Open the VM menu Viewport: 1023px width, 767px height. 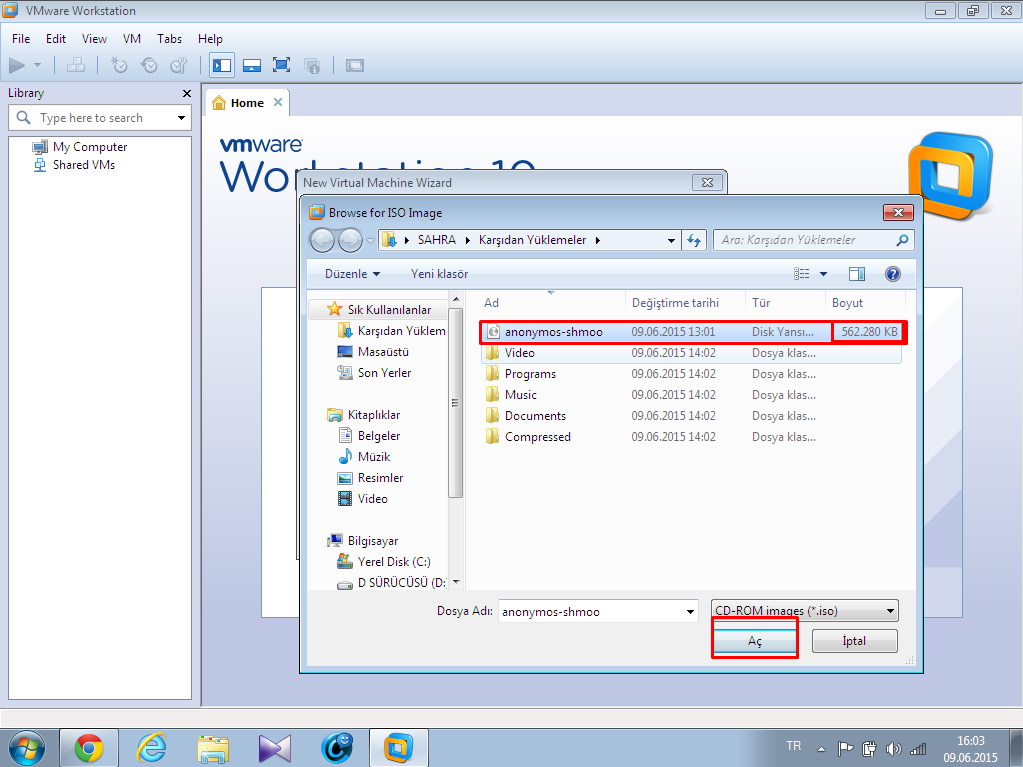[x=132, y=39]
